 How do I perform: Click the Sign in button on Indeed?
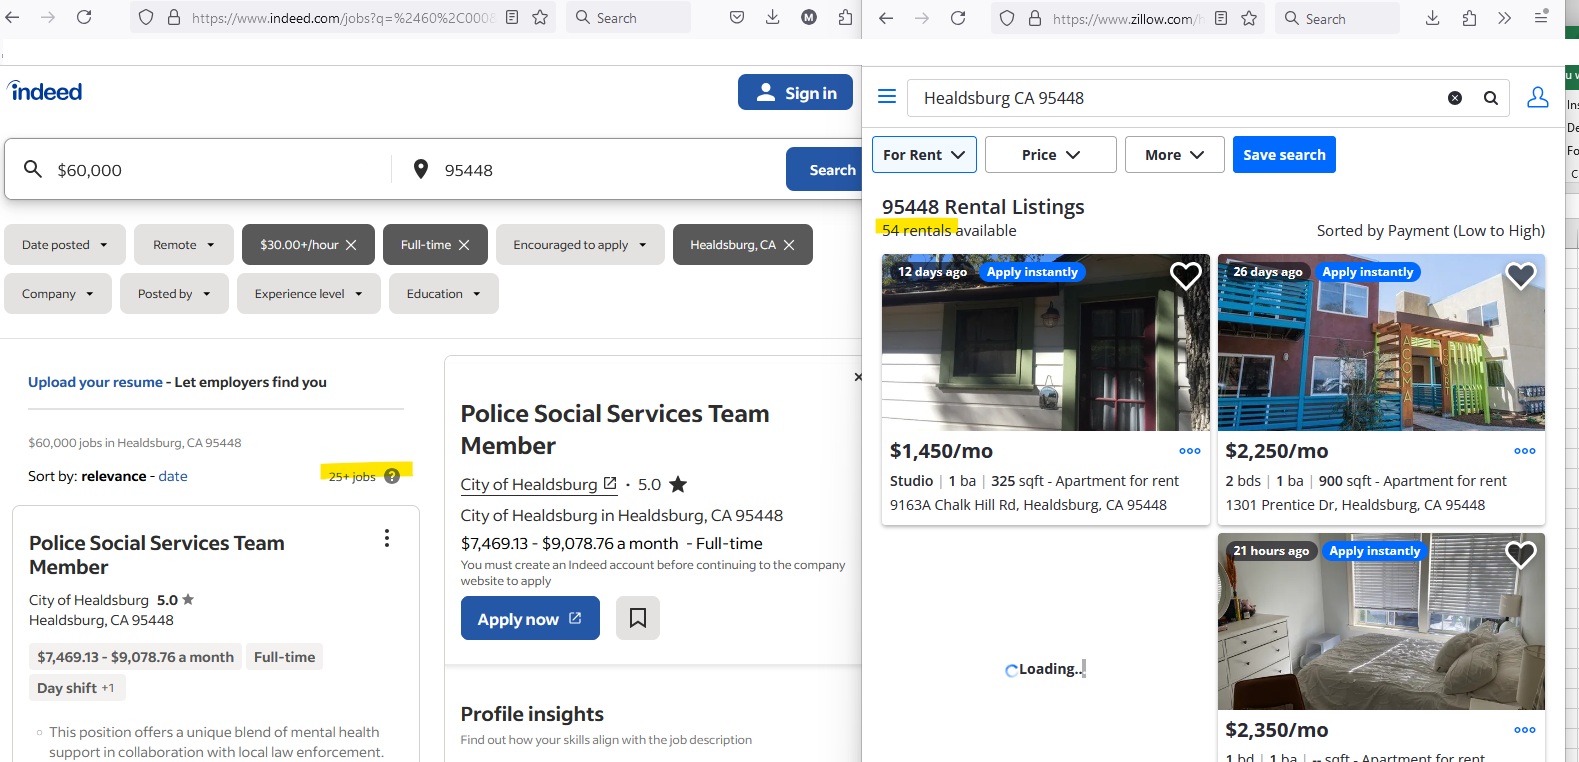(796, 92)
